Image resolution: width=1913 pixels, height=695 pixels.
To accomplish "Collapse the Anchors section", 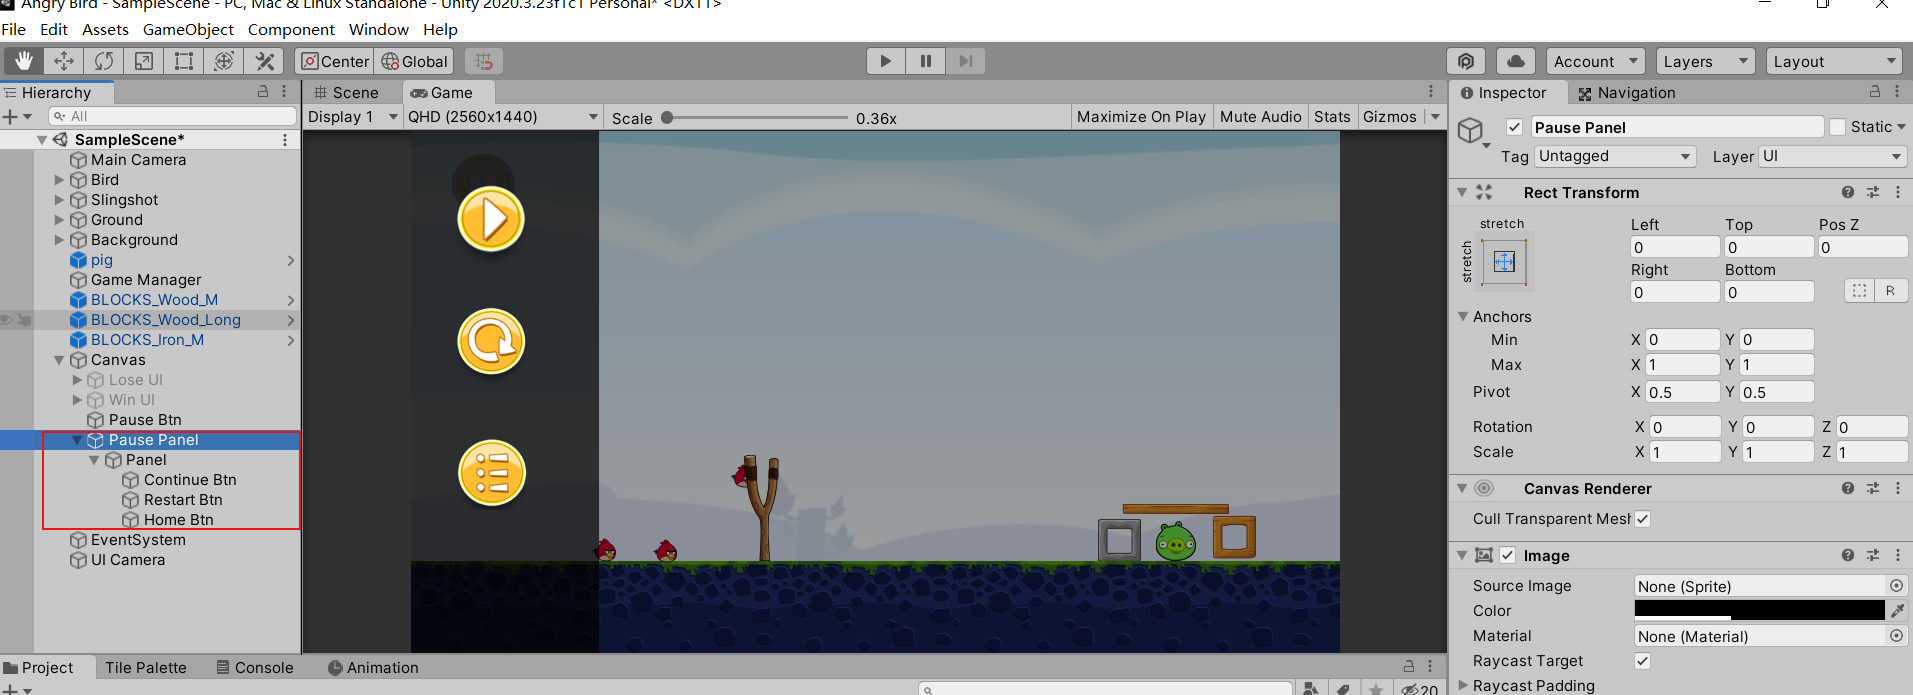I will pos(1463,316).
